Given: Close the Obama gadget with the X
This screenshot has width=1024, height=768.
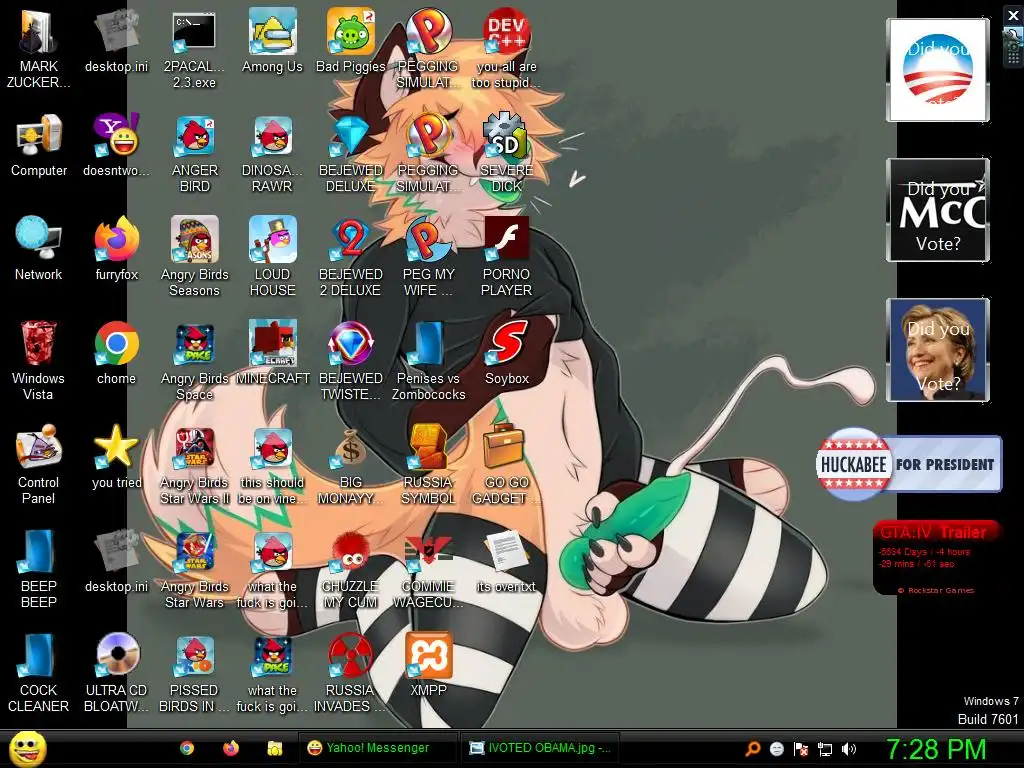Looking at the screenshot, I should point(1013,15).
